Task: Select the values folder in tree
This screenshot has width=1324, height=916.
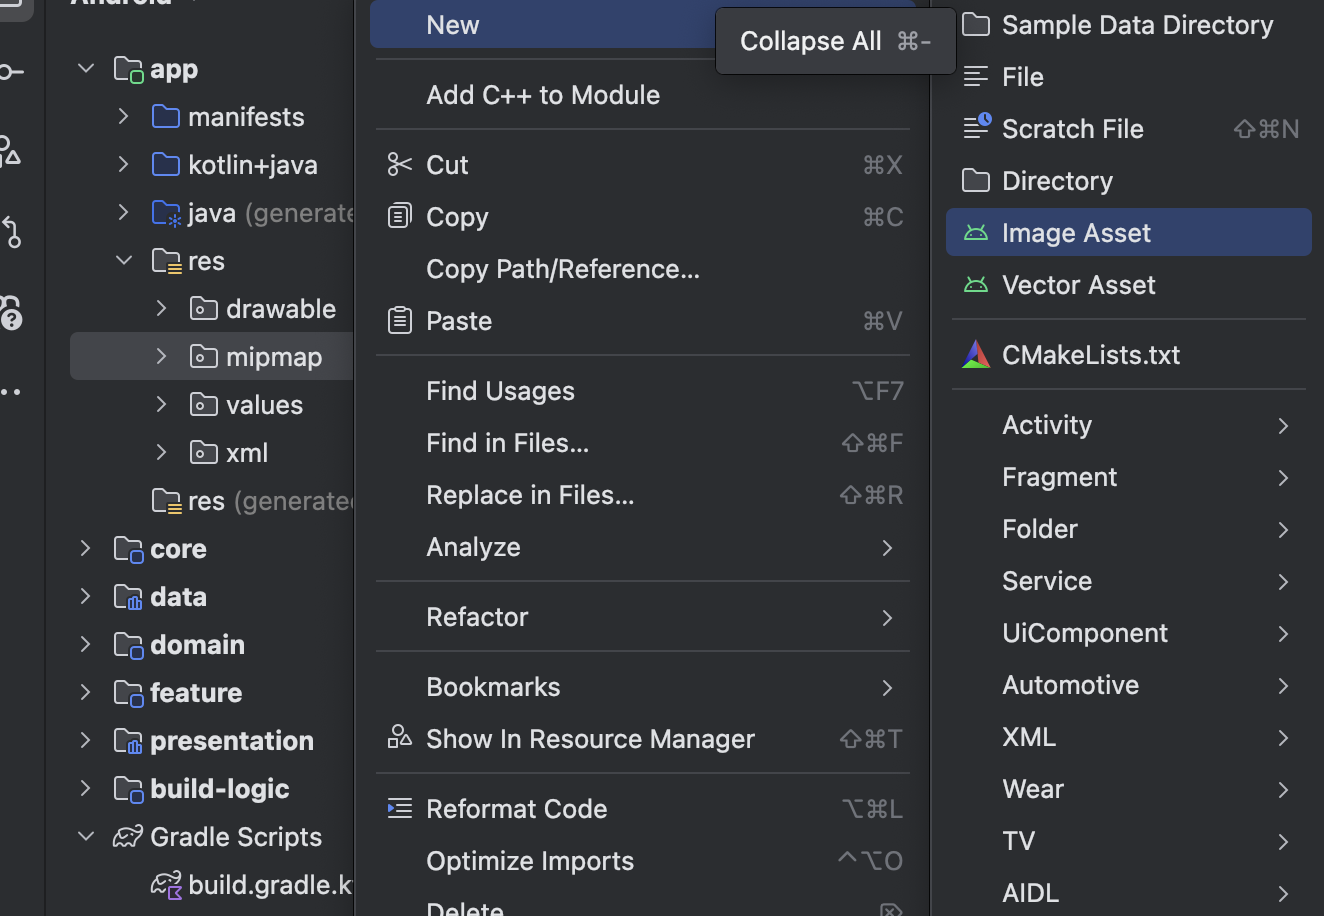Action: [x=264, y=405]
